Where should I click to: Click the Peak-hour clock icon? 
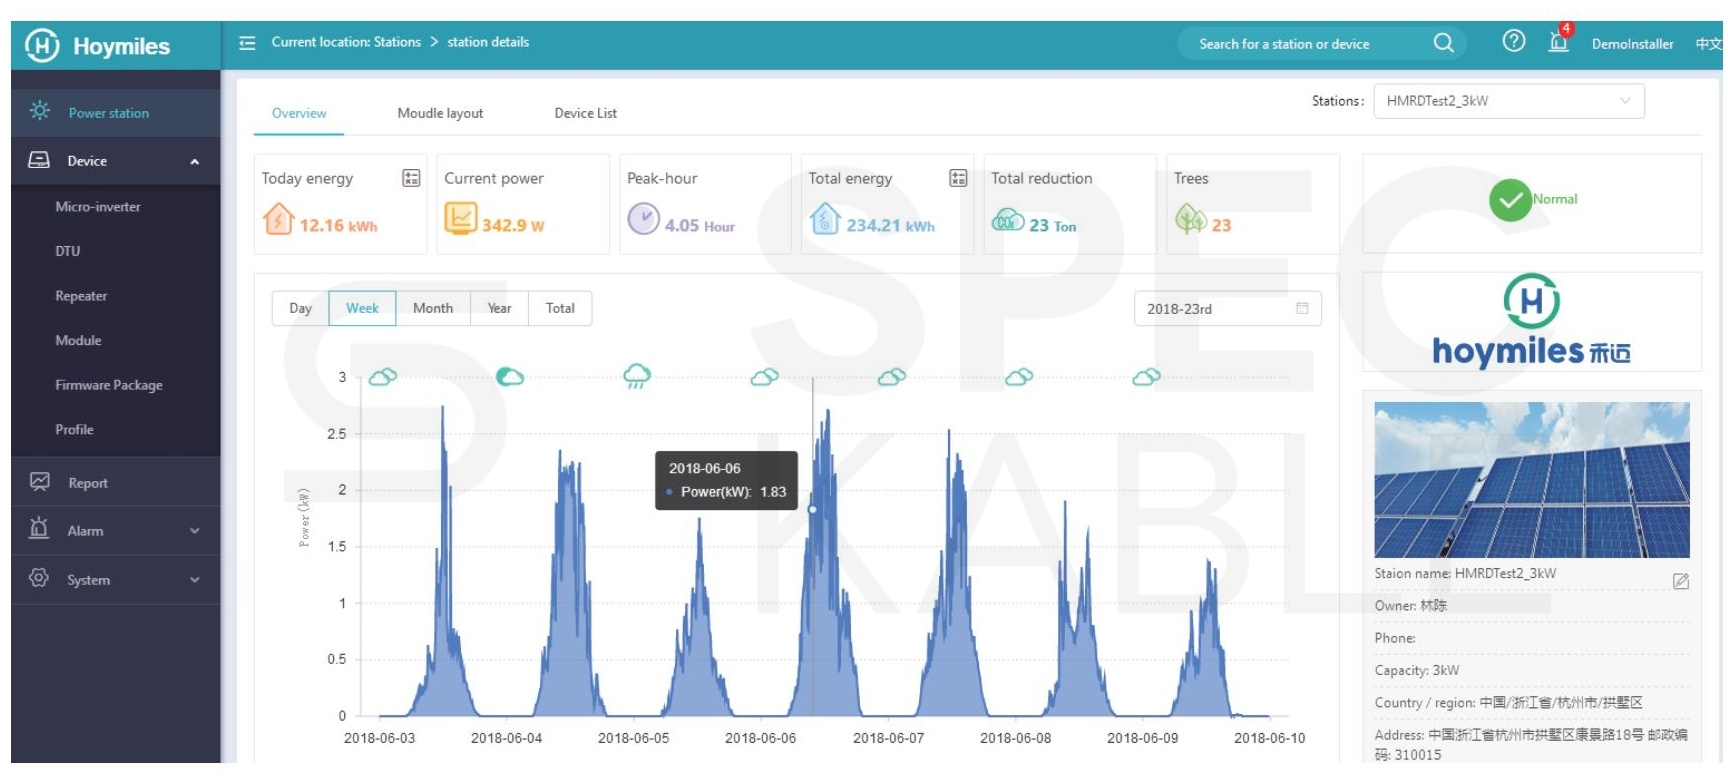point(643,219)
